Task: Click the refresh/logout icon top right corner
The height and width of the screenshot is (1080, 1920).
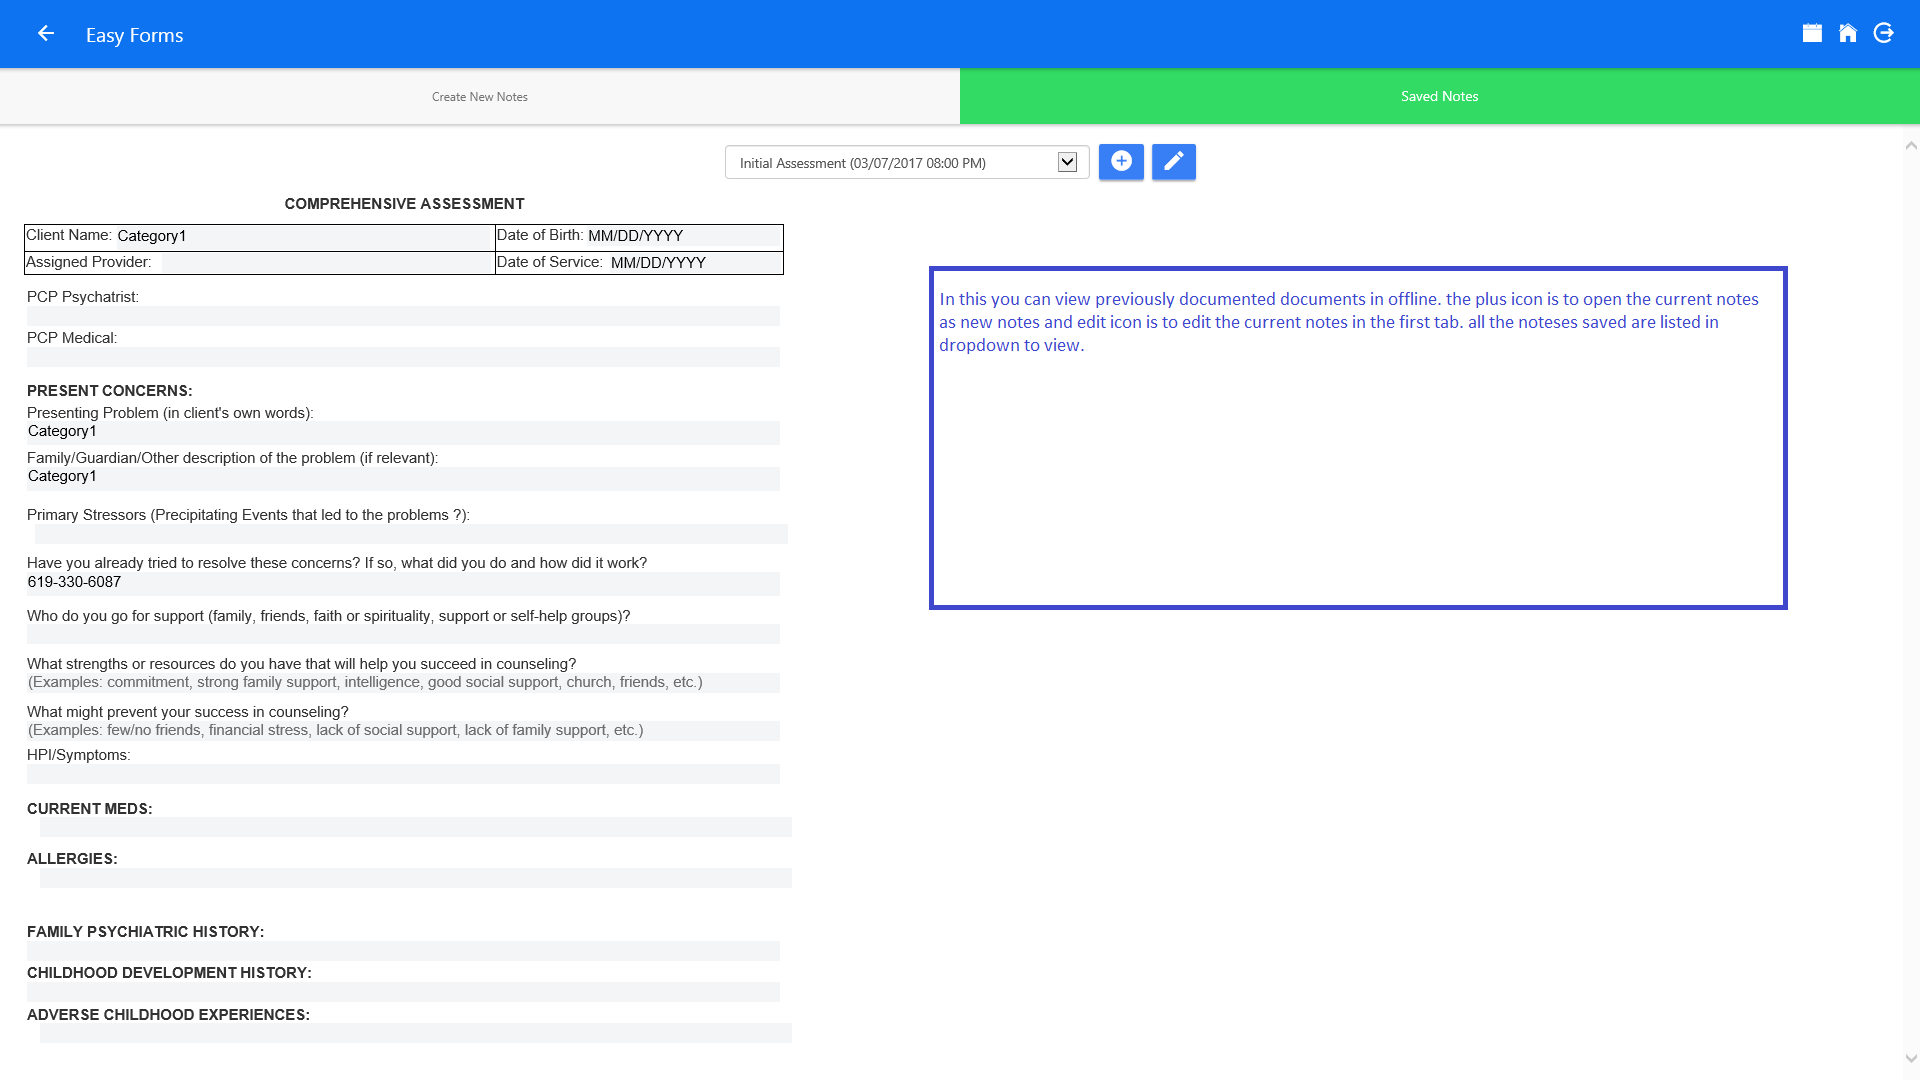Action: 1884,33
